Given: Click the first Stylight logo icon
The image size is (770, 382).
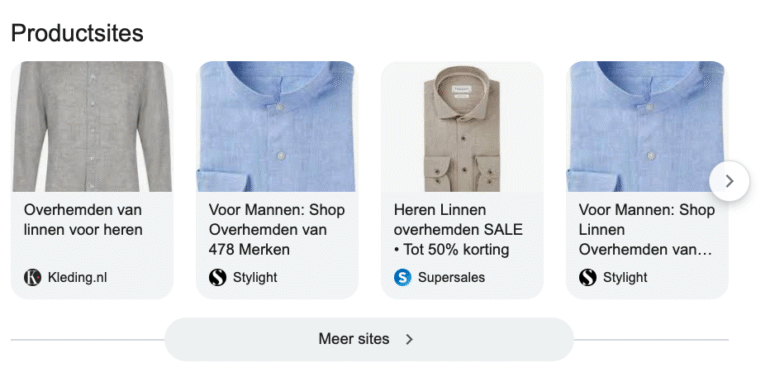Looking at the screenshot, I should 218,277.
